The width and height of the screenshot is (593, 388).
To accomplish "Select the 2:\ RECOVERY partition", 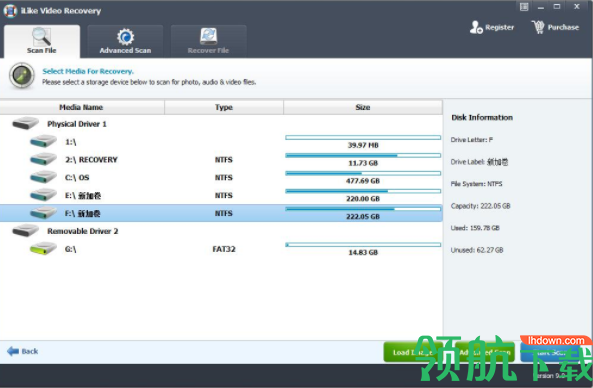I will pos(221,160).
